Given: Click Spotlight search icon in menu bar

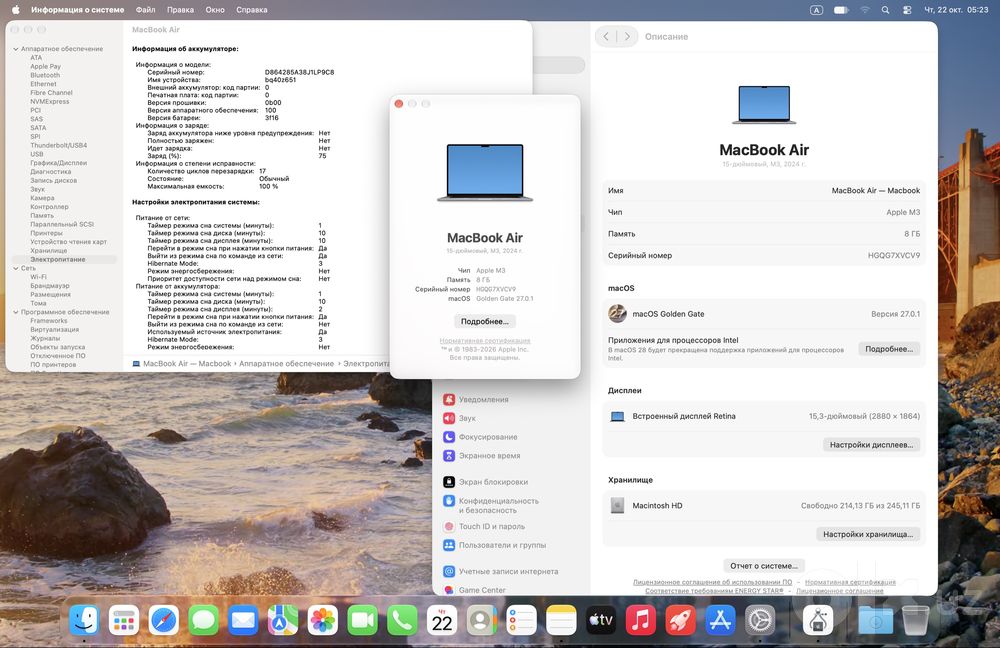Looking at the screenshot, I should 885,10.
